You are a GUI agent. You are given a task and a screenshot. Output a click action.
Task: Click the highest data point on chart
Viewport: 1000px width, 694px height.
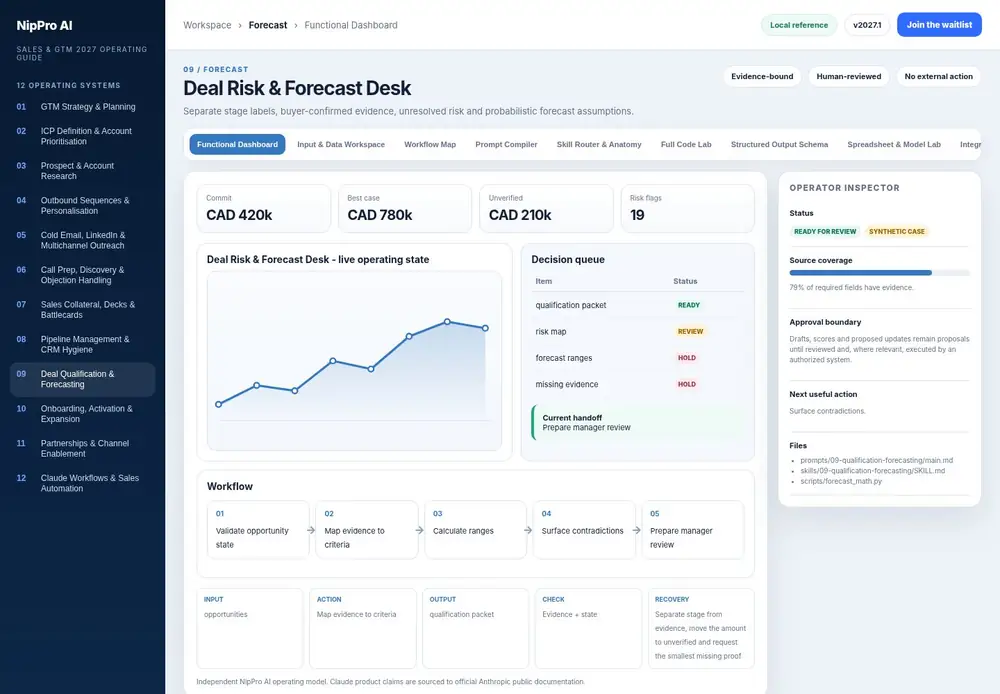pos(447,322)
